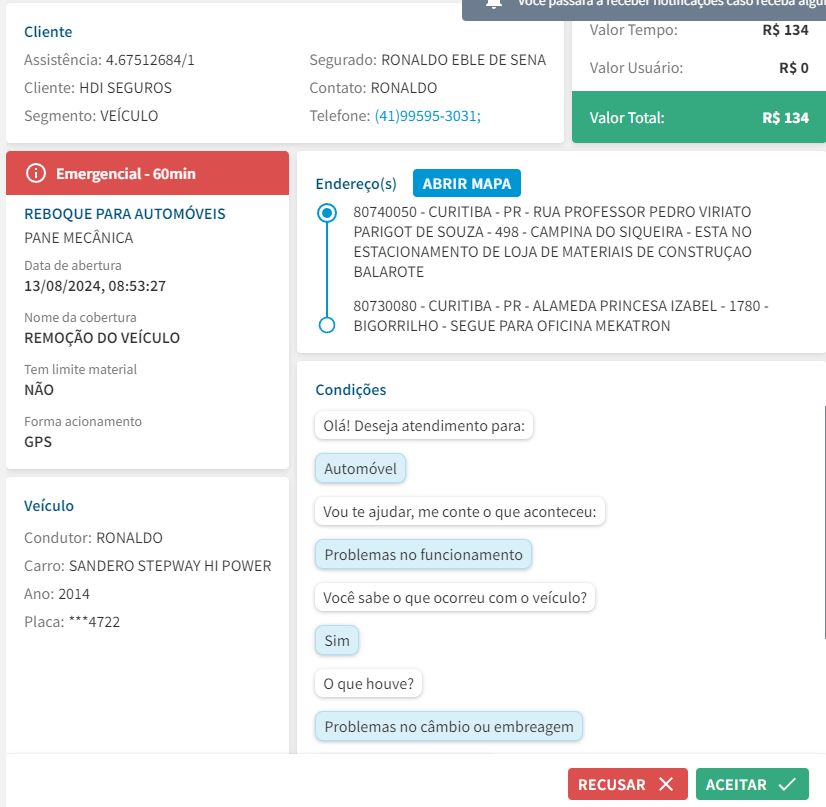Select the Problemas no funcionamento chip
The width and height of the screenshot is (826, 807).
(424, 554)
